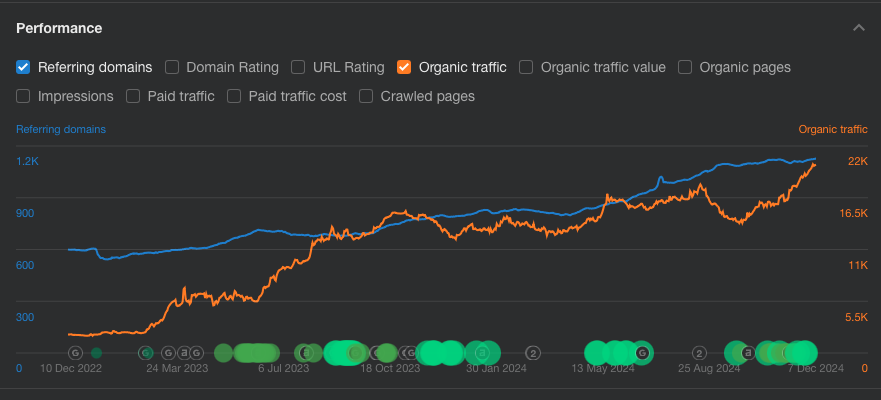Click the Performance section heading

coord(59,28)
